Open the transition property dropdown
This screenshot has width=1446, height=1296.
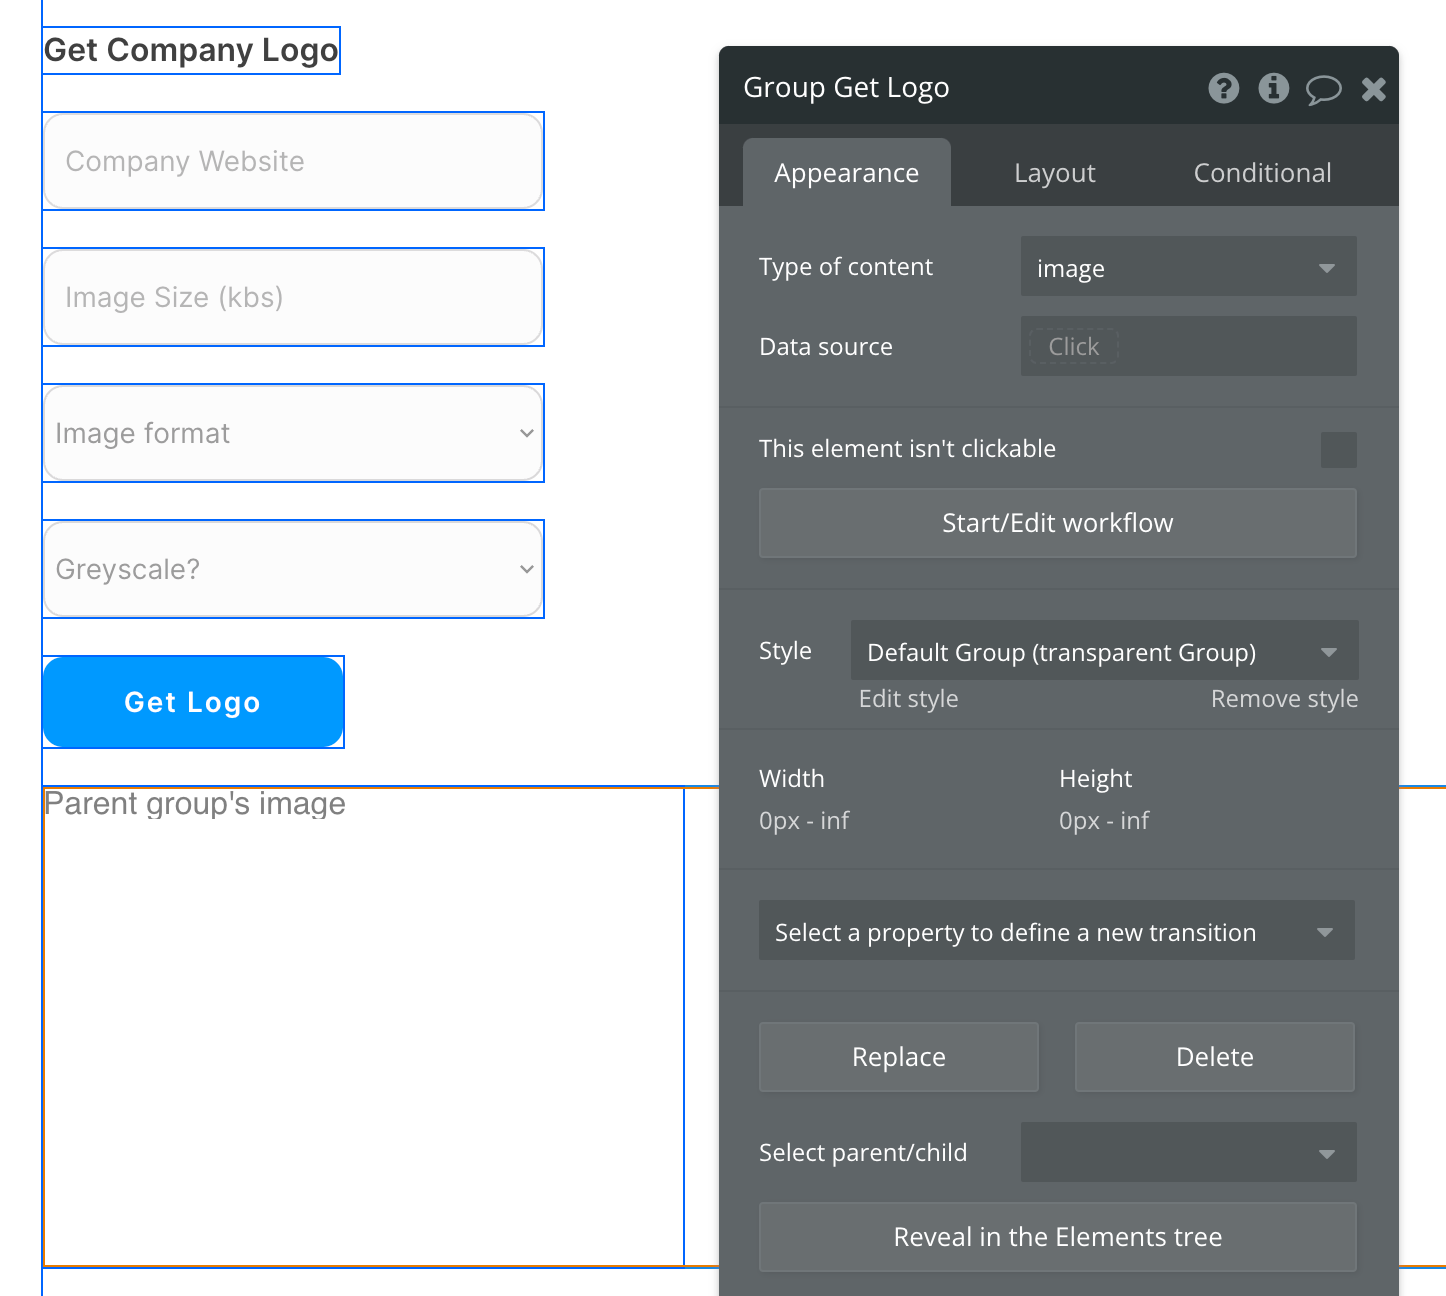coord(1056,931)
